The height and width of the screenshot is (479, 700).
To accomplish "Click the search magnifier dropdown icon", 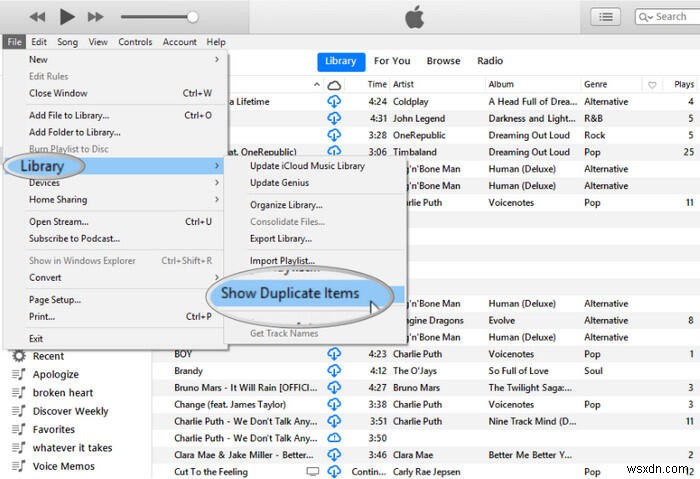I will (646, 17).
